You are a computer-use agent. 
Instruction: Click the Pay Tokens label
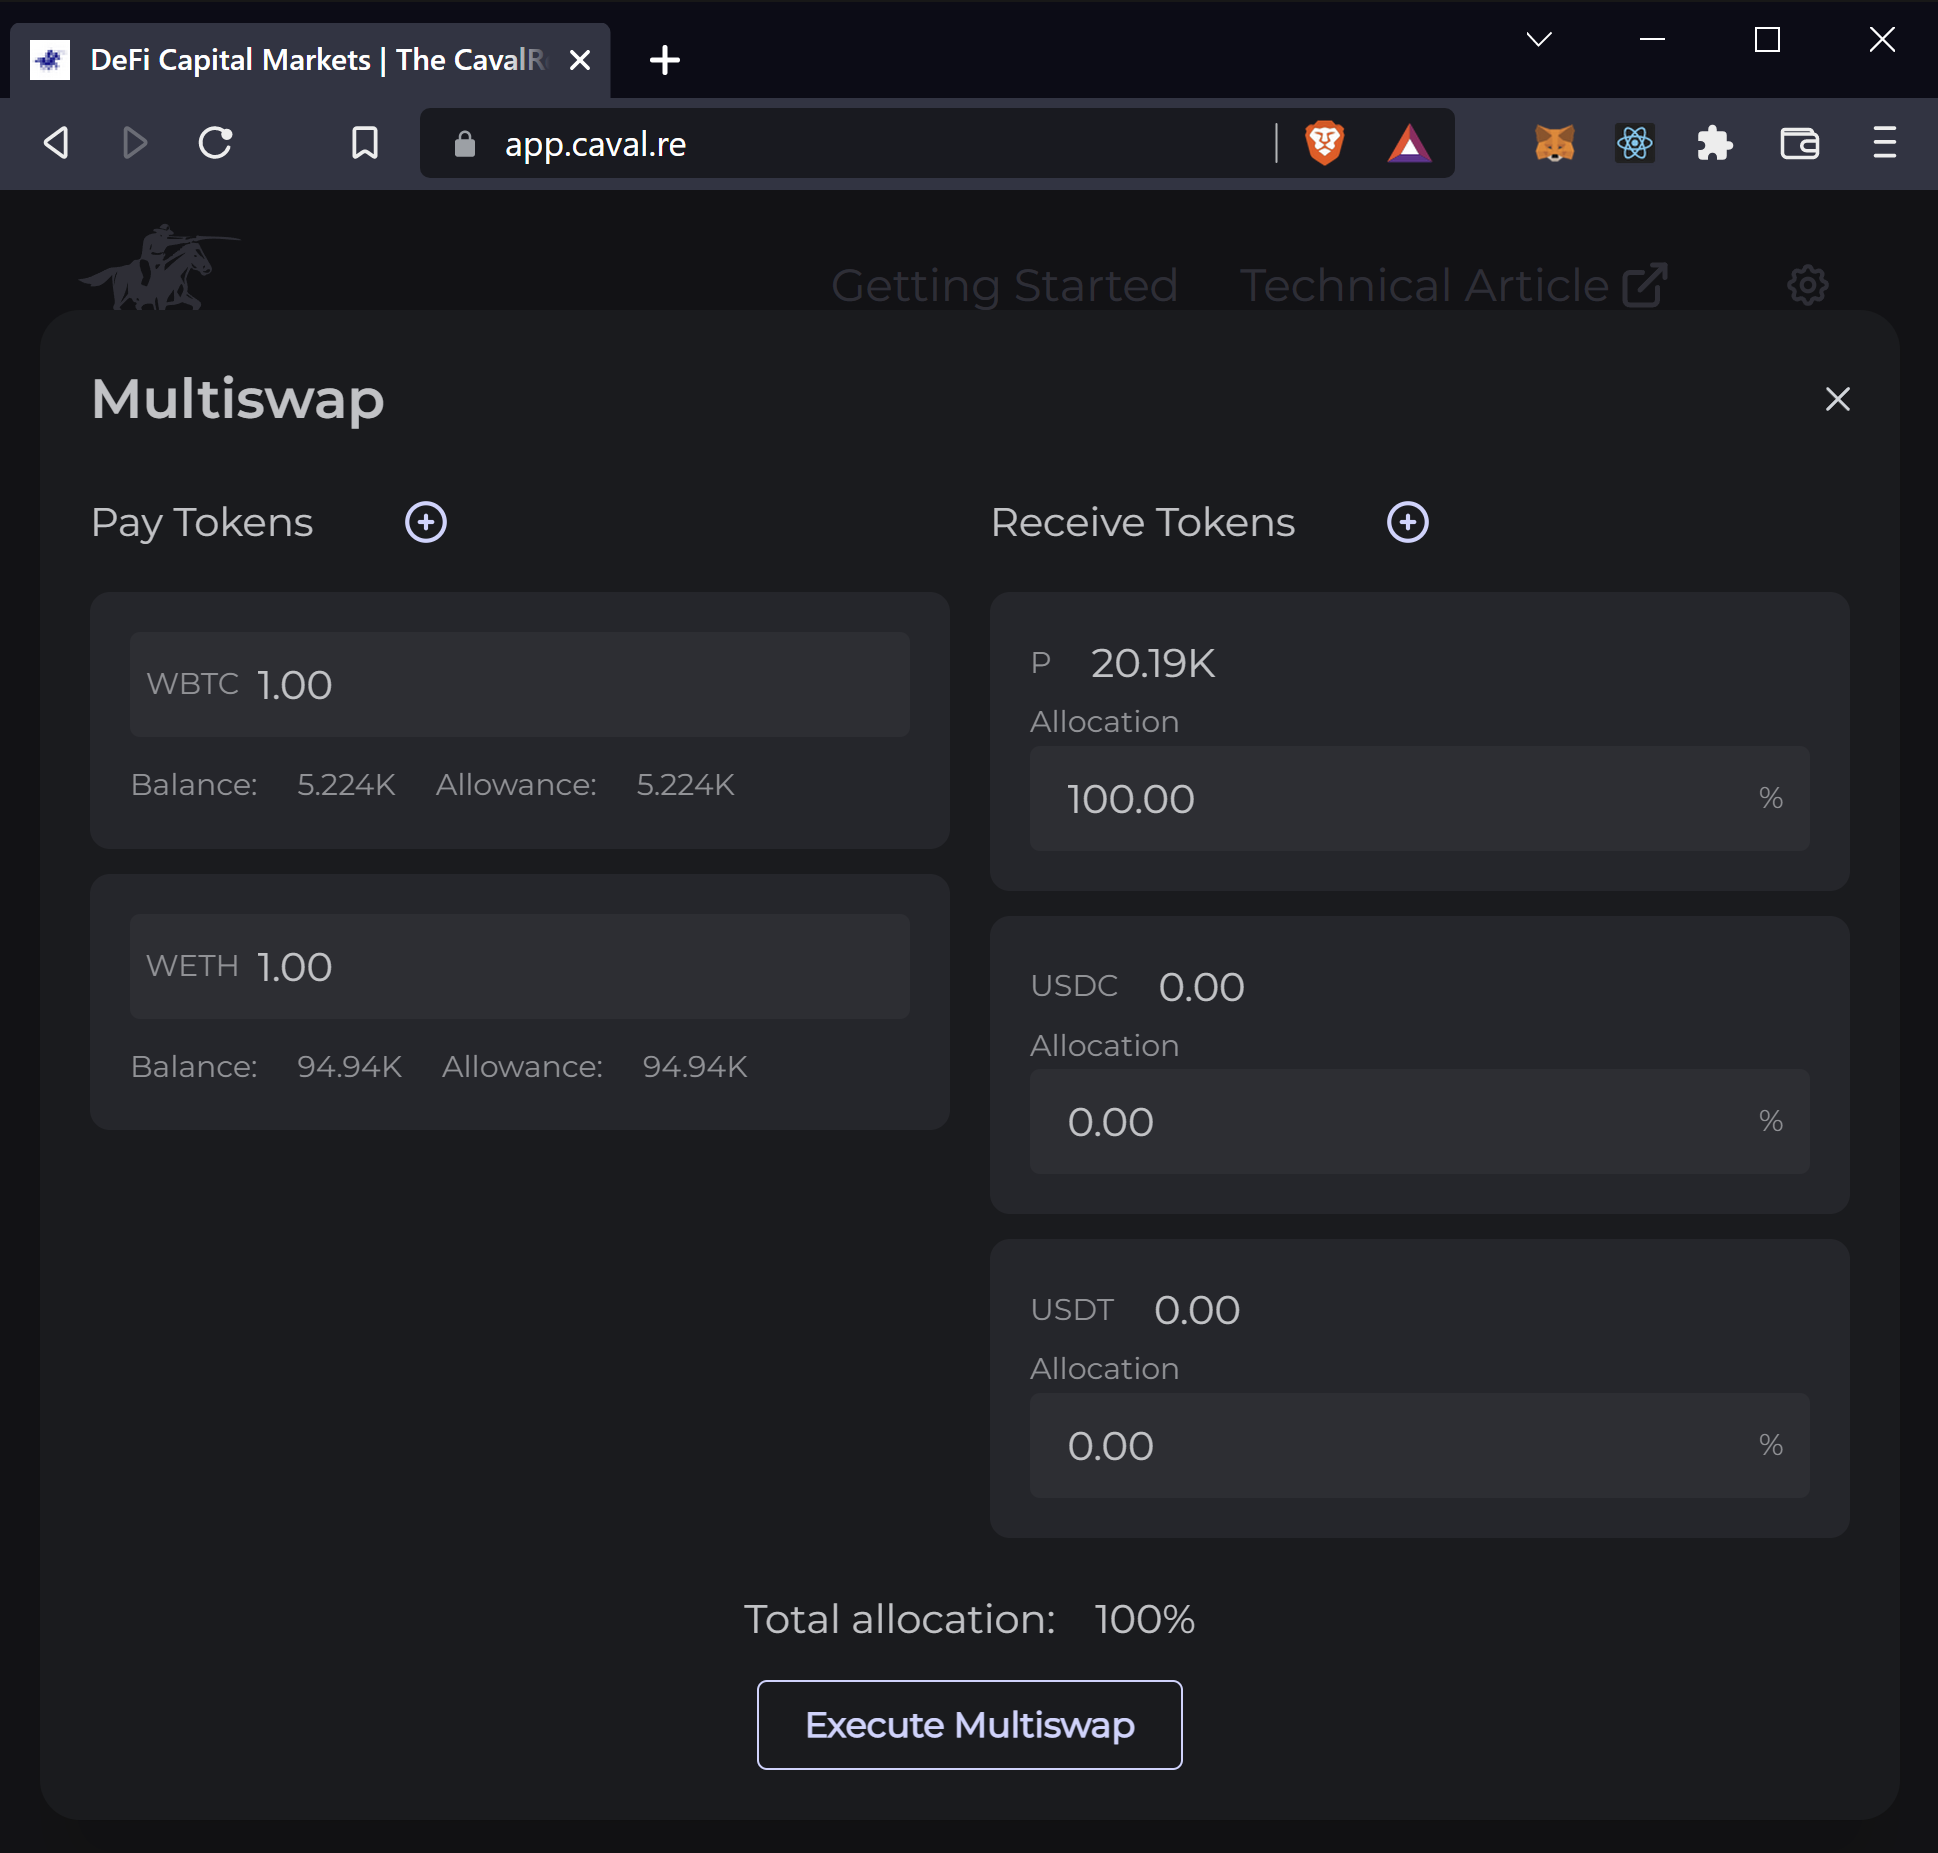202,523
